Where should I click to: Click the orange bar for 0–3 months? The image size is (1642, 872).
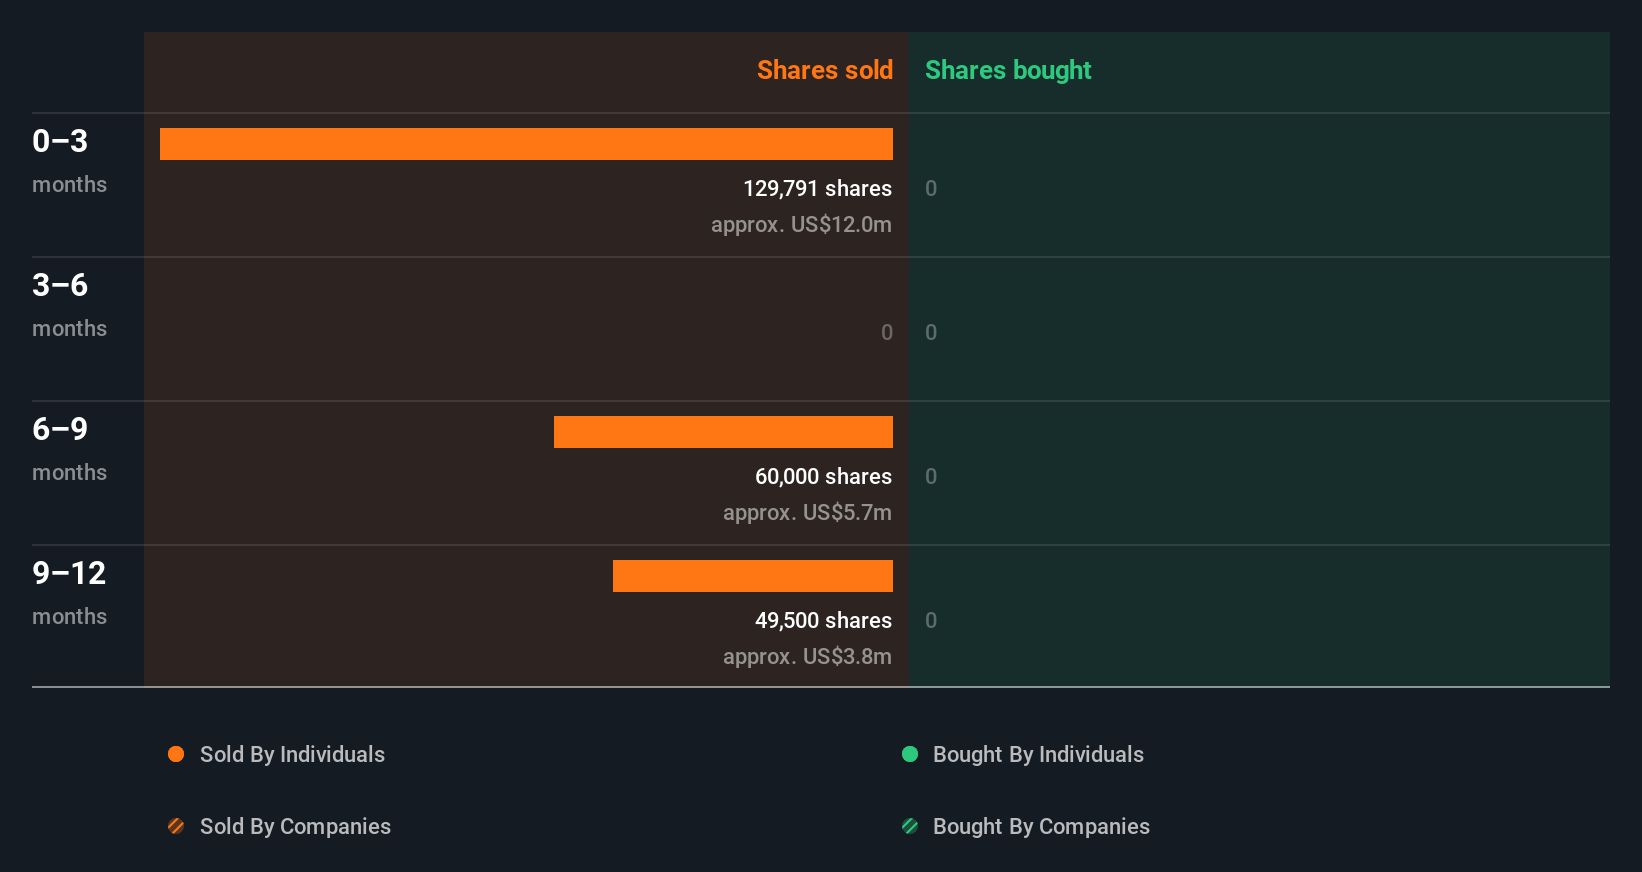pyautogui.click(x=526, y=144)
